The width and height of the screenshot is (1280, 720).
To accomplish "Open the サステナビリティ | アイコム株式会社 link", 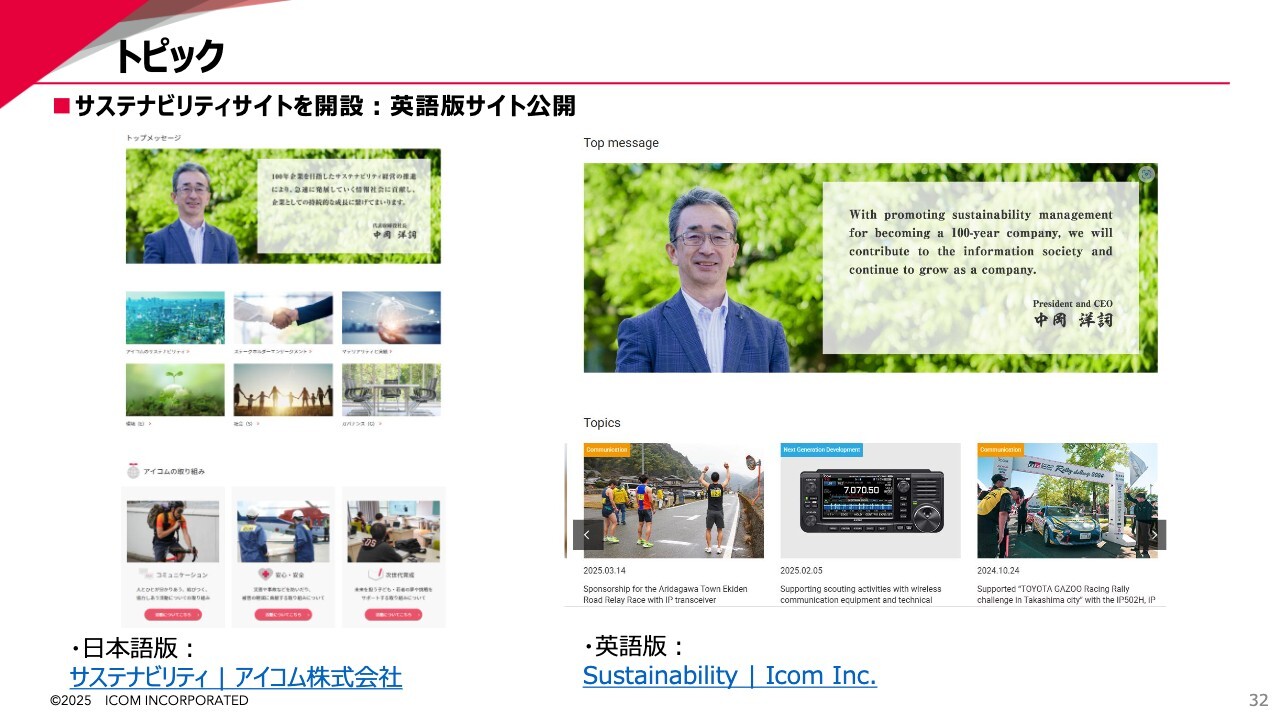I will click(x=236, y=677).
